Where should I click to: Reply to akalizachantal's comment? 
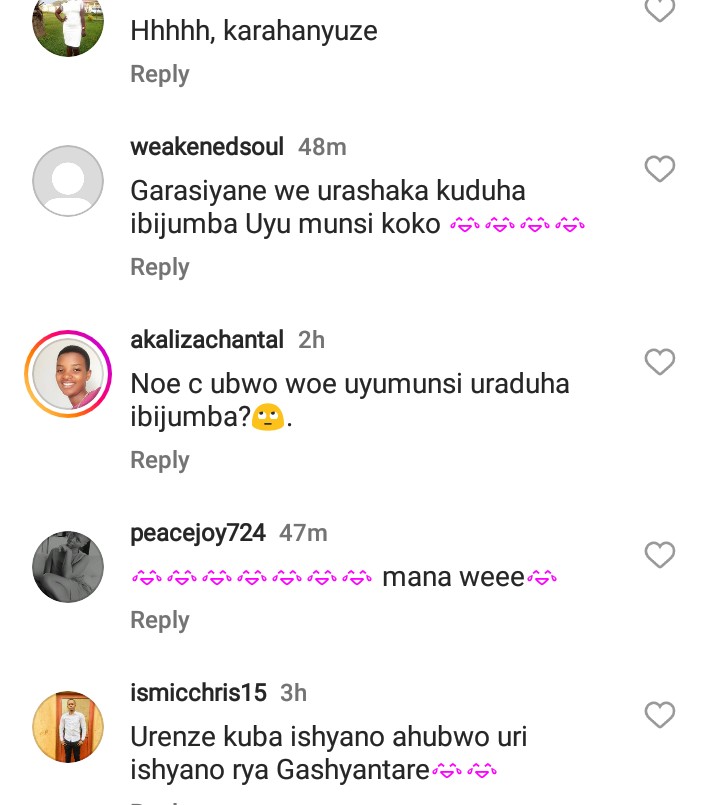(160, 460)
